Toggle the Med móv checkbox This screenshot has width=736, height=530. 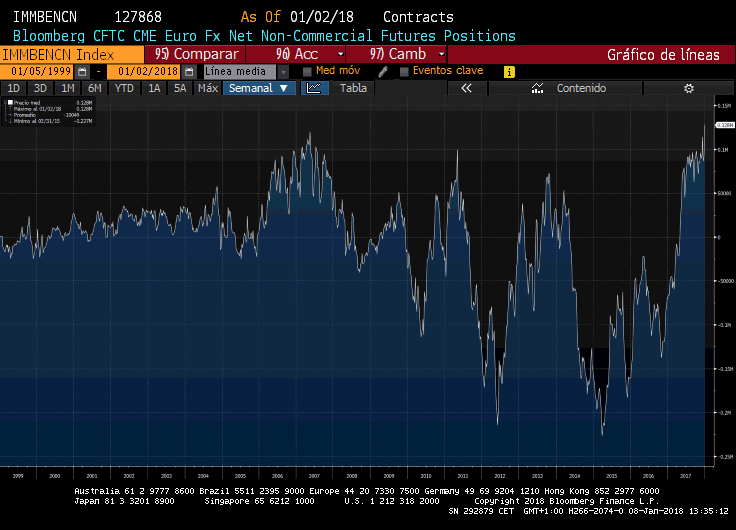[307, 72]
